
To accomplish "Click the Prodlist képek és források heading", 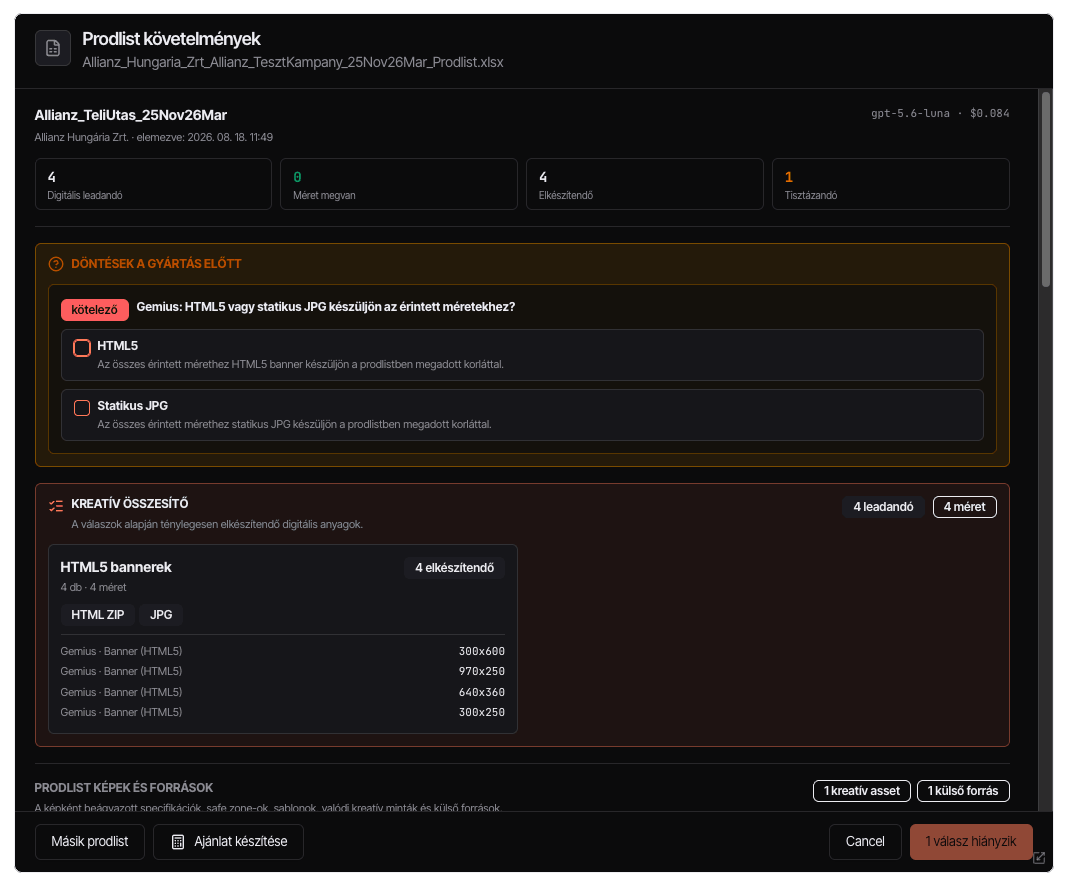I will 124,788.
